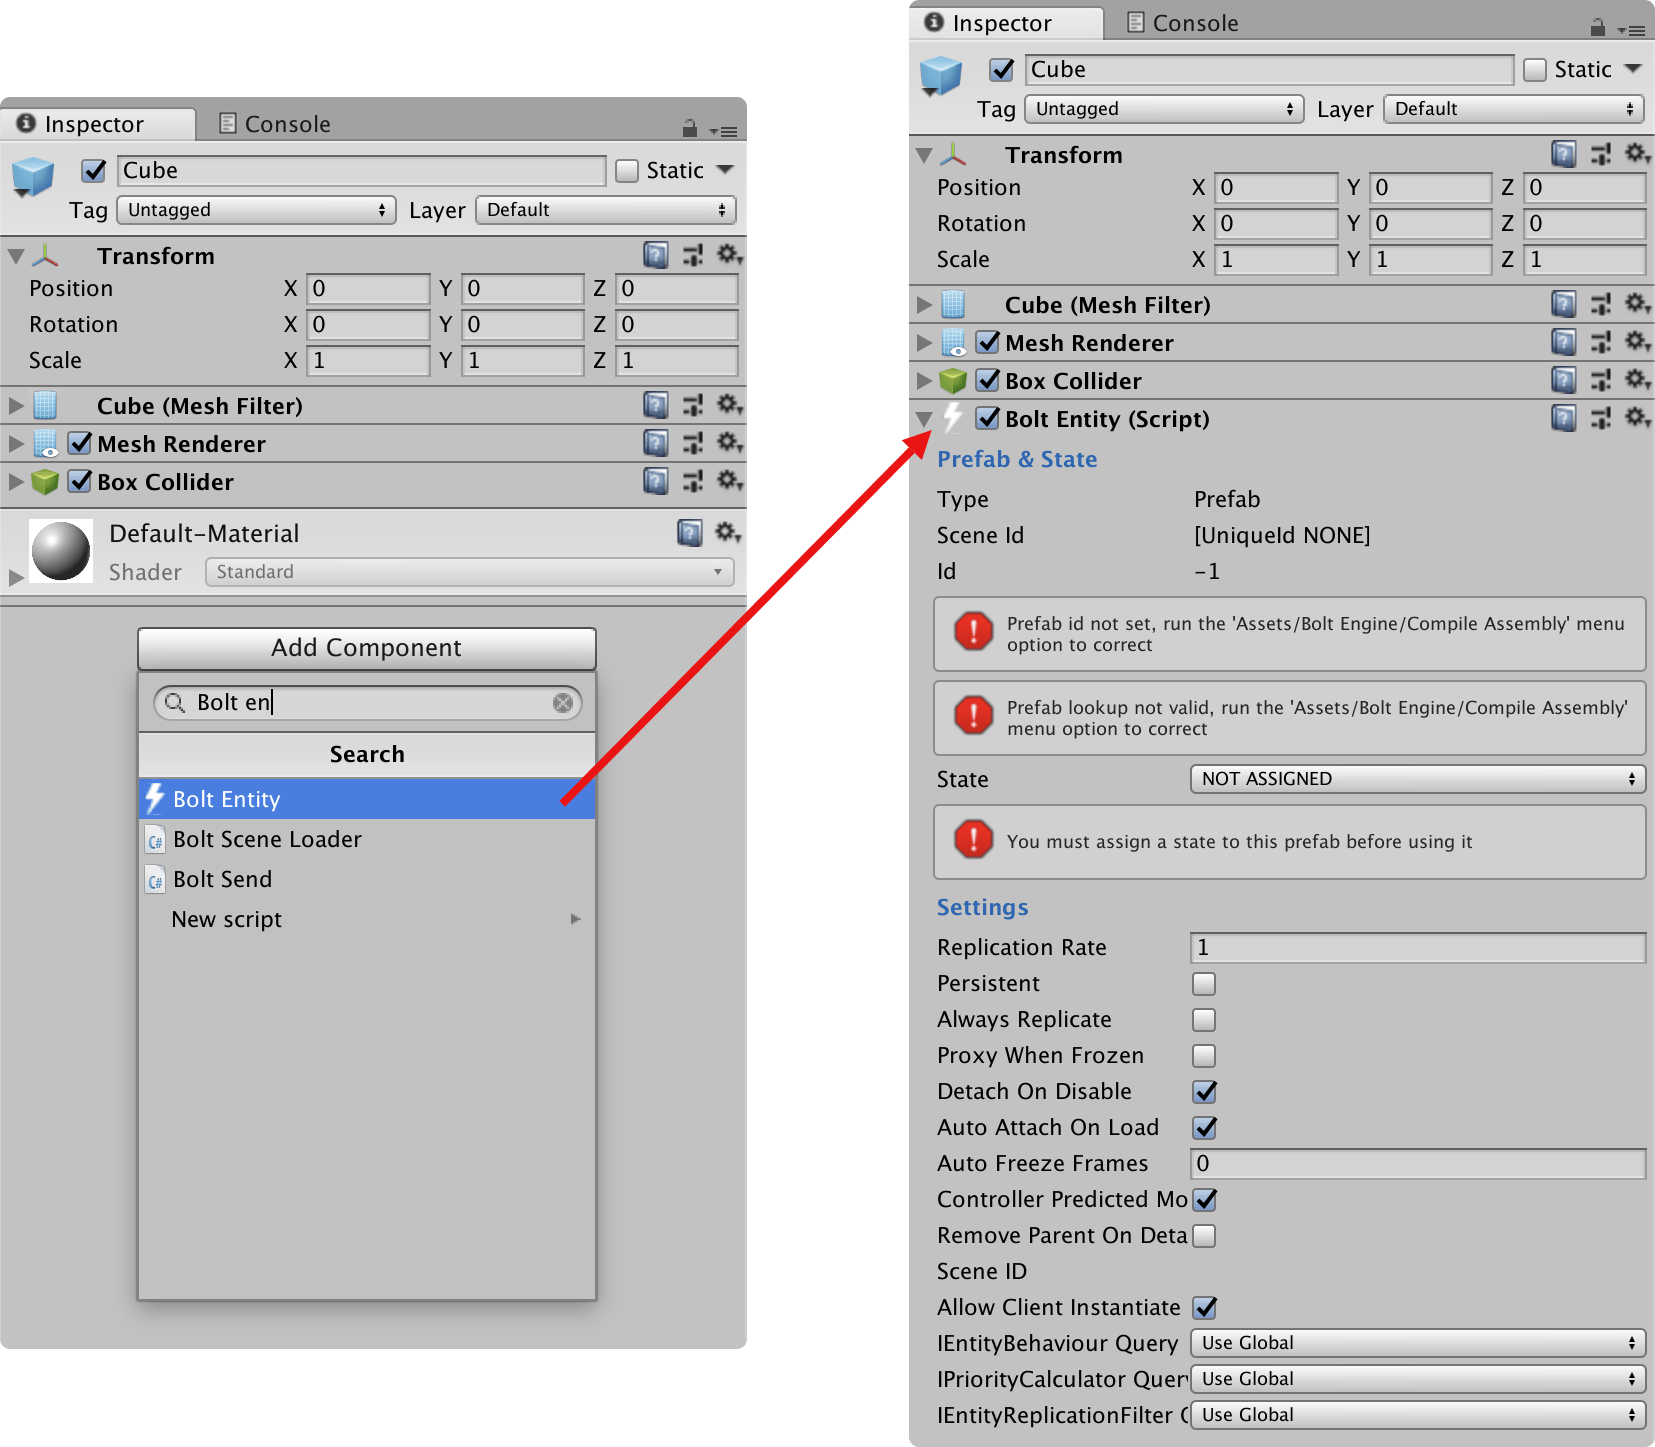Open help for Transform in left Inspector
Image resolution: width=1655 pixels, height=1447 pixels.
[656, 256]
